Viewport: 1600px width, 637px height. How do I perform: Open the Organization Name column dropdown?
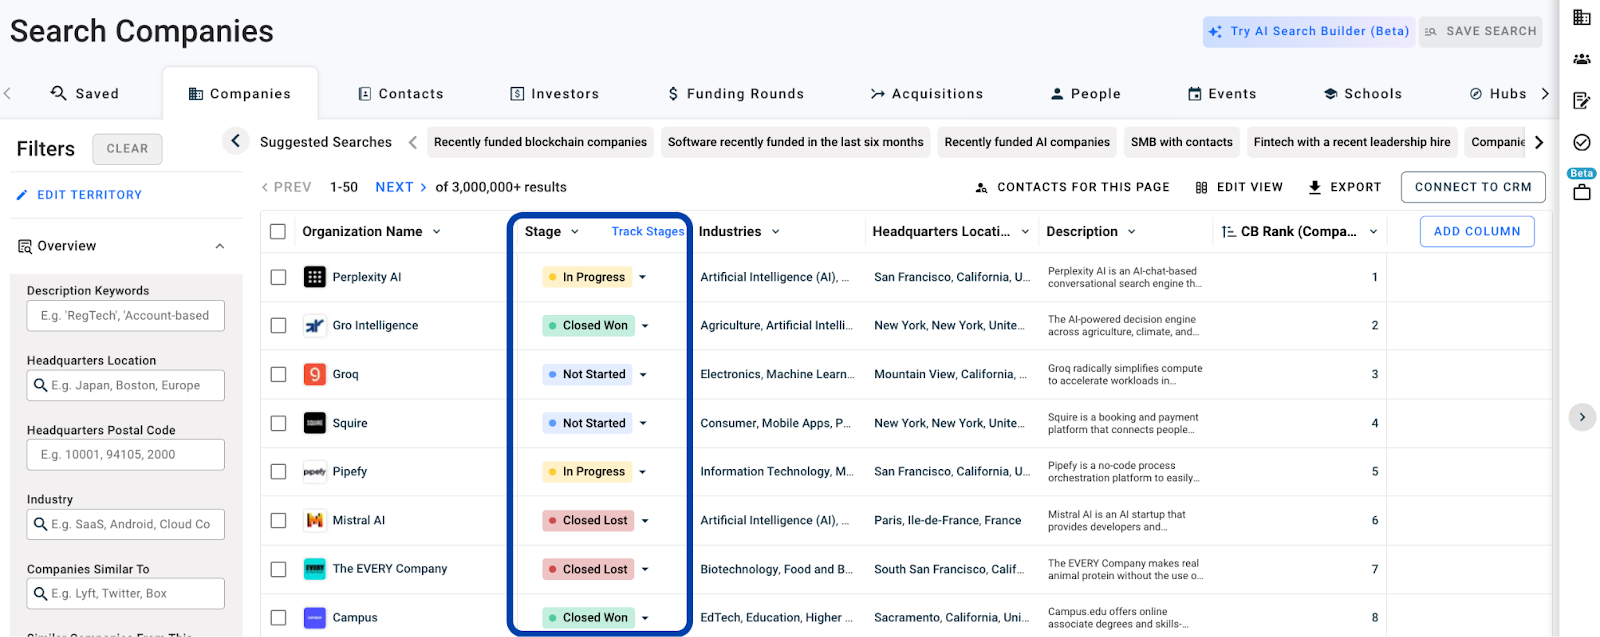click(x=437, y=232)
